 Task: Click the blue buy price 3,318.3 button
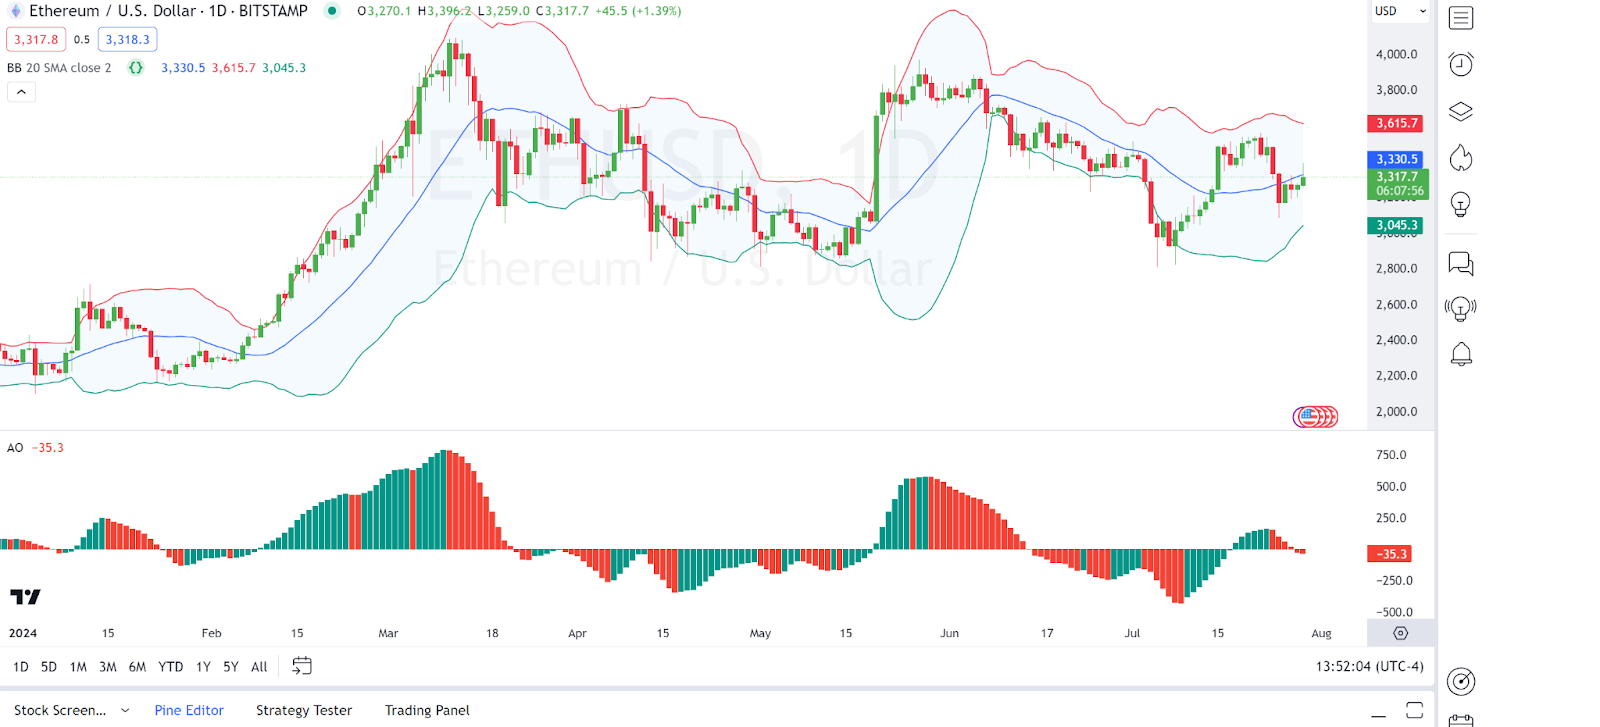tap(128, 40)
